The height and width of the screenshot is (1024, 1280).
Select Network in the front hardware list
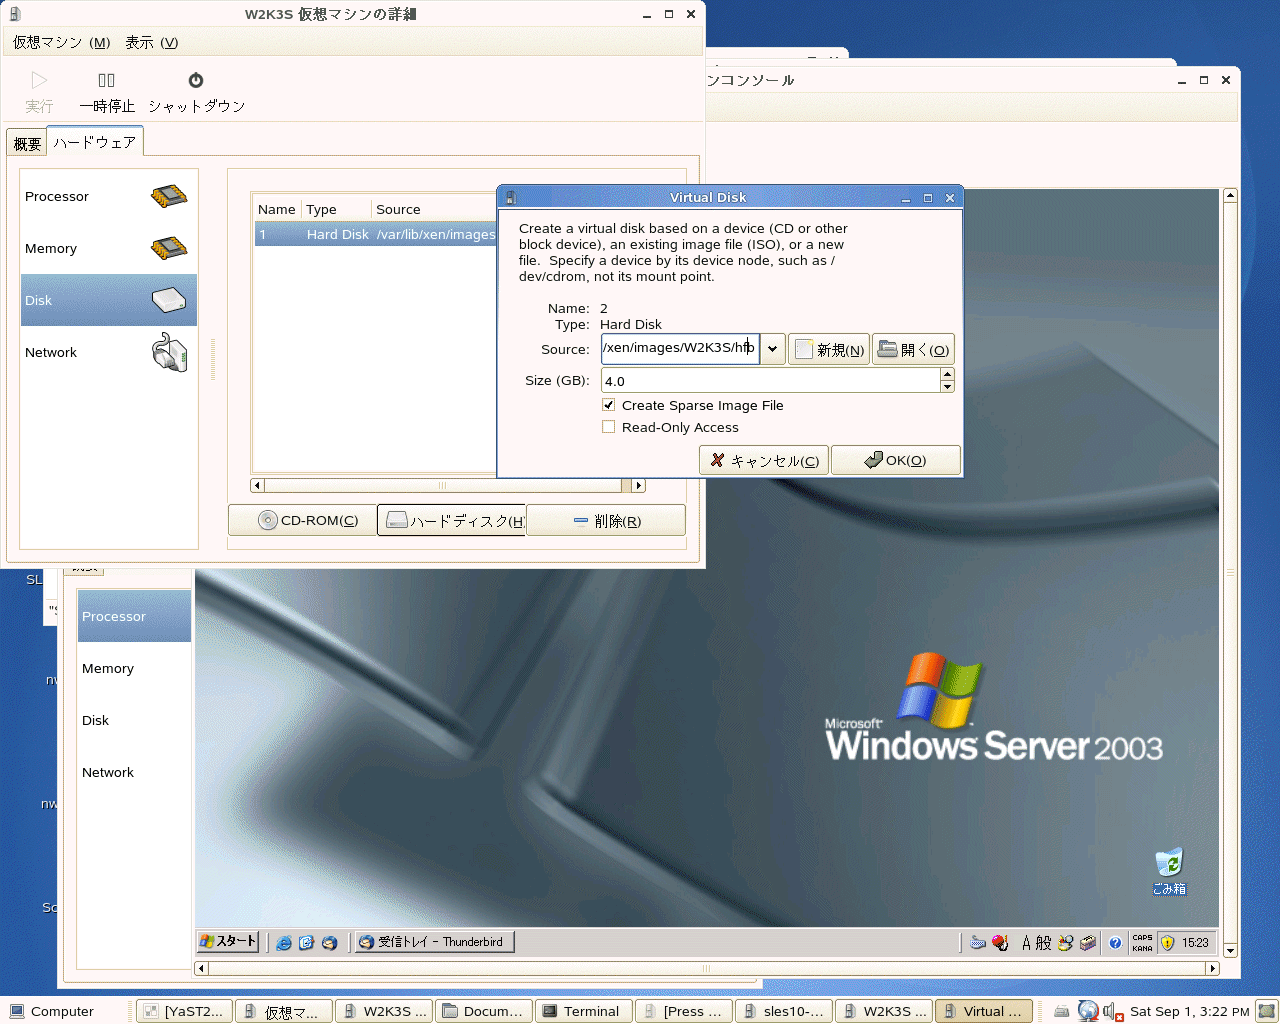pos(109,352)
